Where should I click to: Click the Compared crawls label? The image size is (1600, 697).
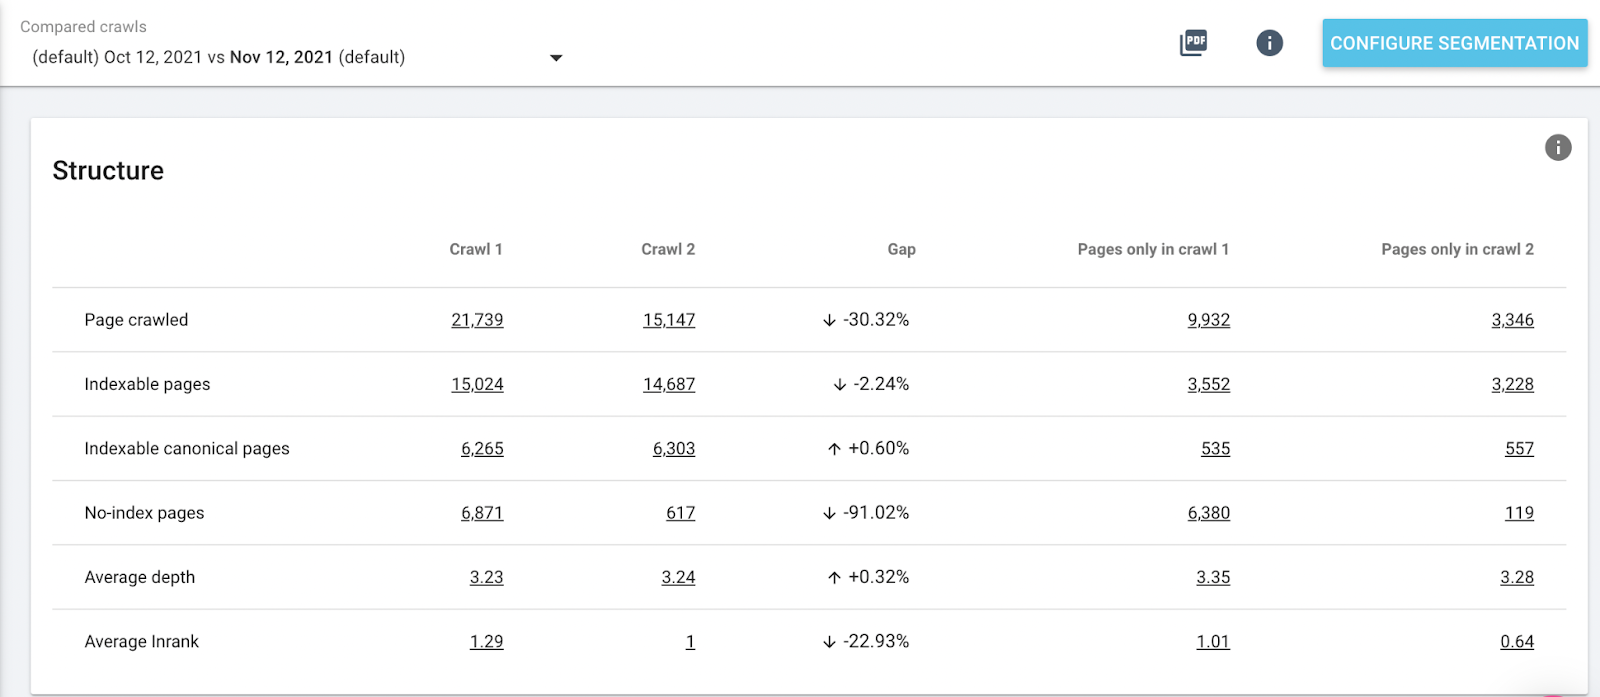[x=83, y=27]
